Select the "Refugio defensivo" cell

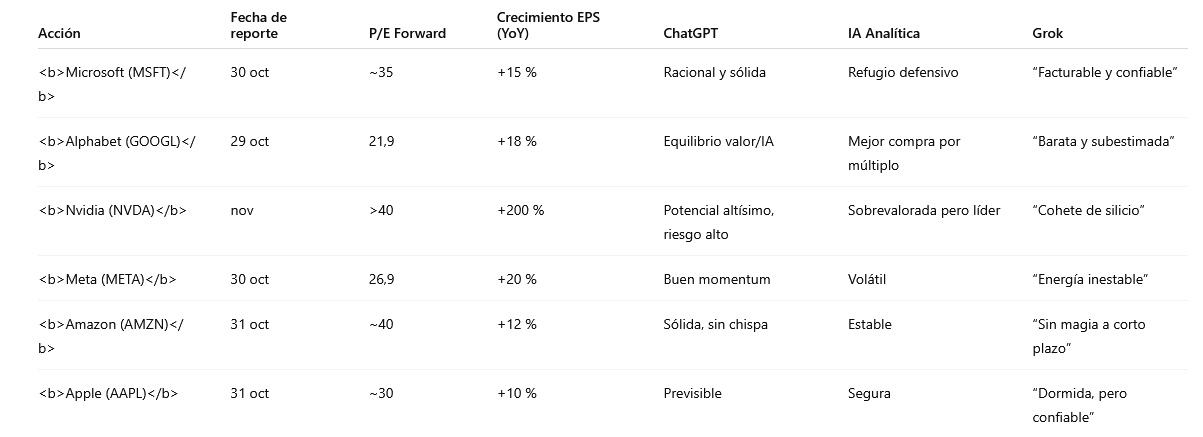point(903,72)
